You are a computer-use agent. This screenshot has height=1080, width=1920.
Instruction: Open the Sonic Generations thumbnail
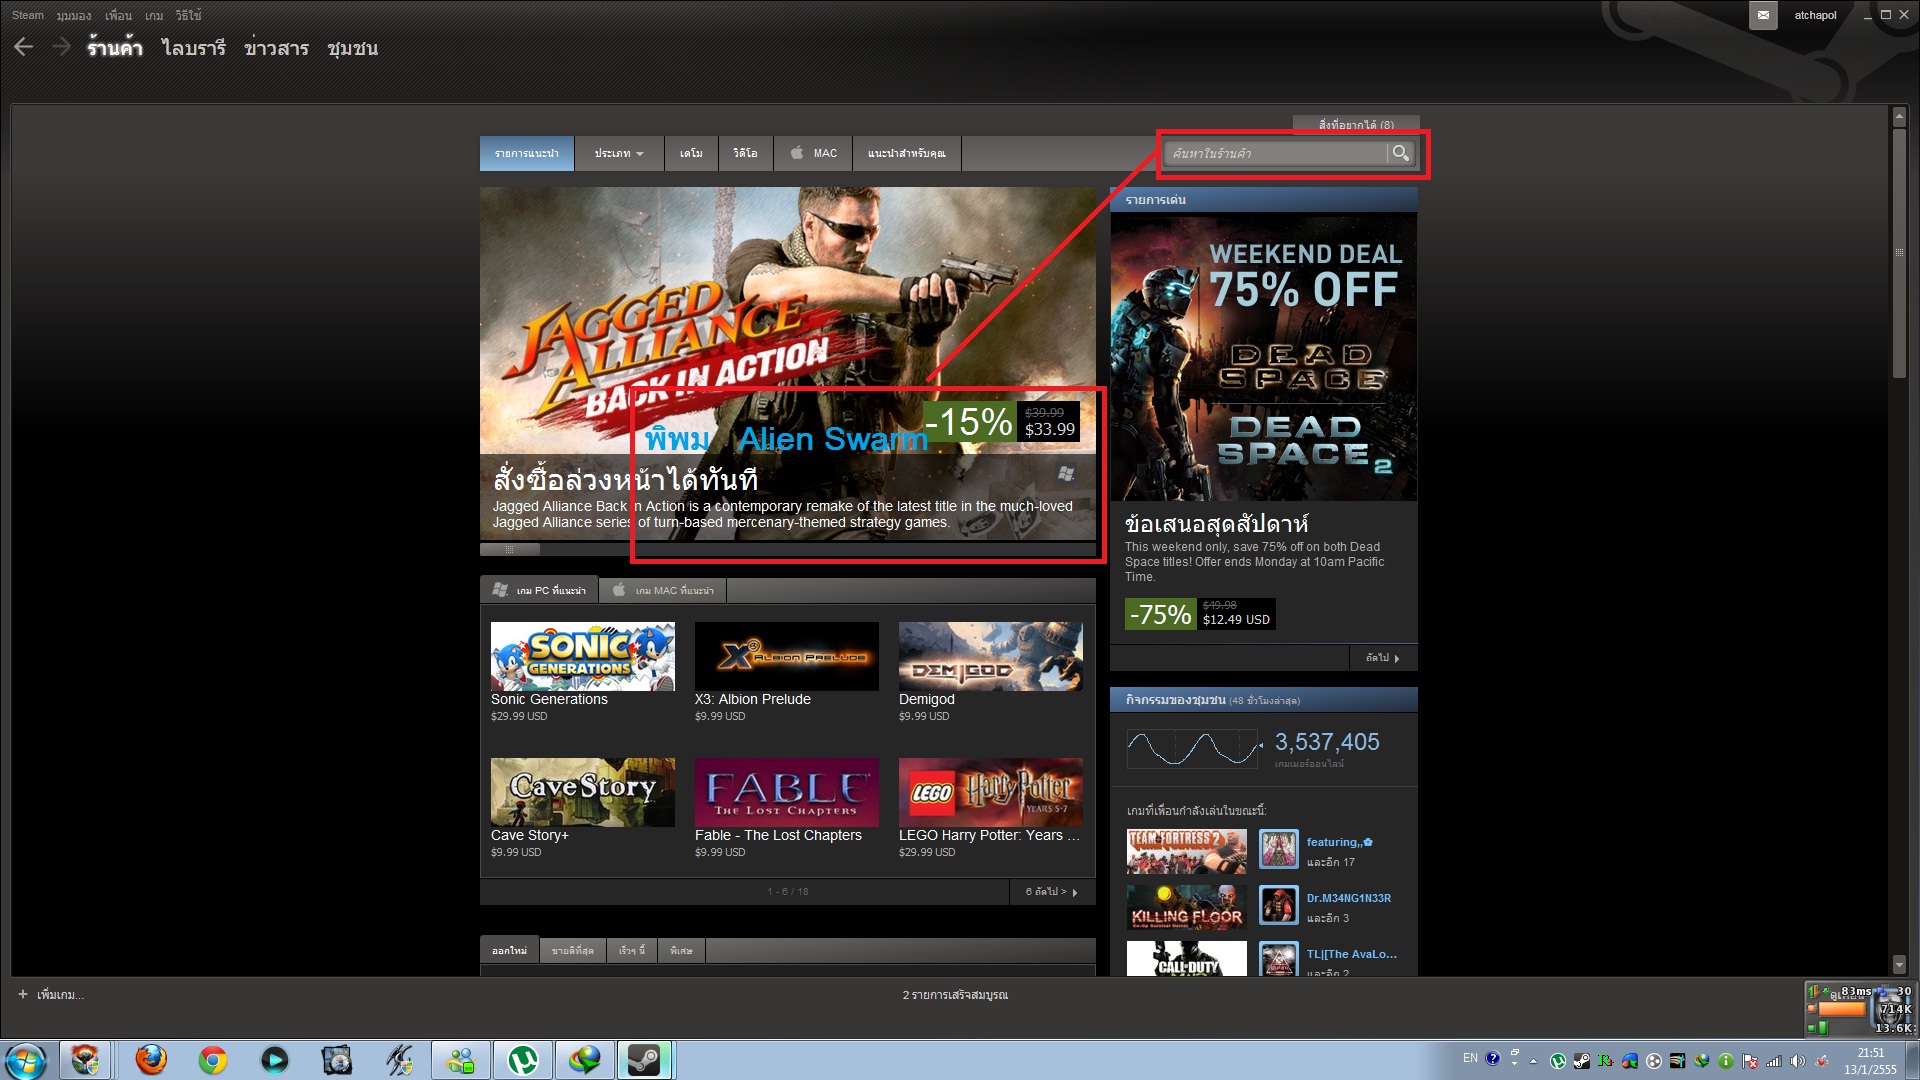coord(582,656)
